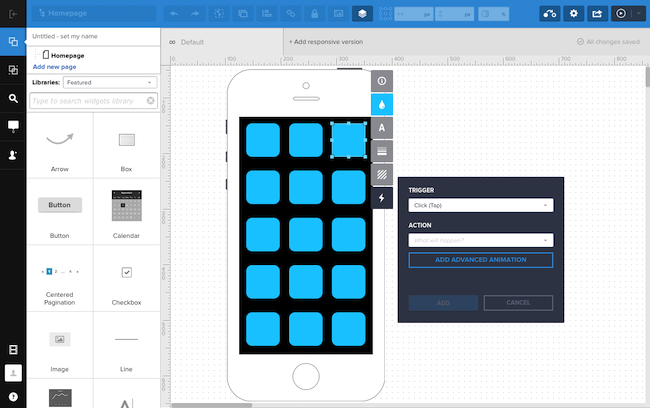Click Add responsive version
Viewport: 650px width, 408px height.
point(326,42)
